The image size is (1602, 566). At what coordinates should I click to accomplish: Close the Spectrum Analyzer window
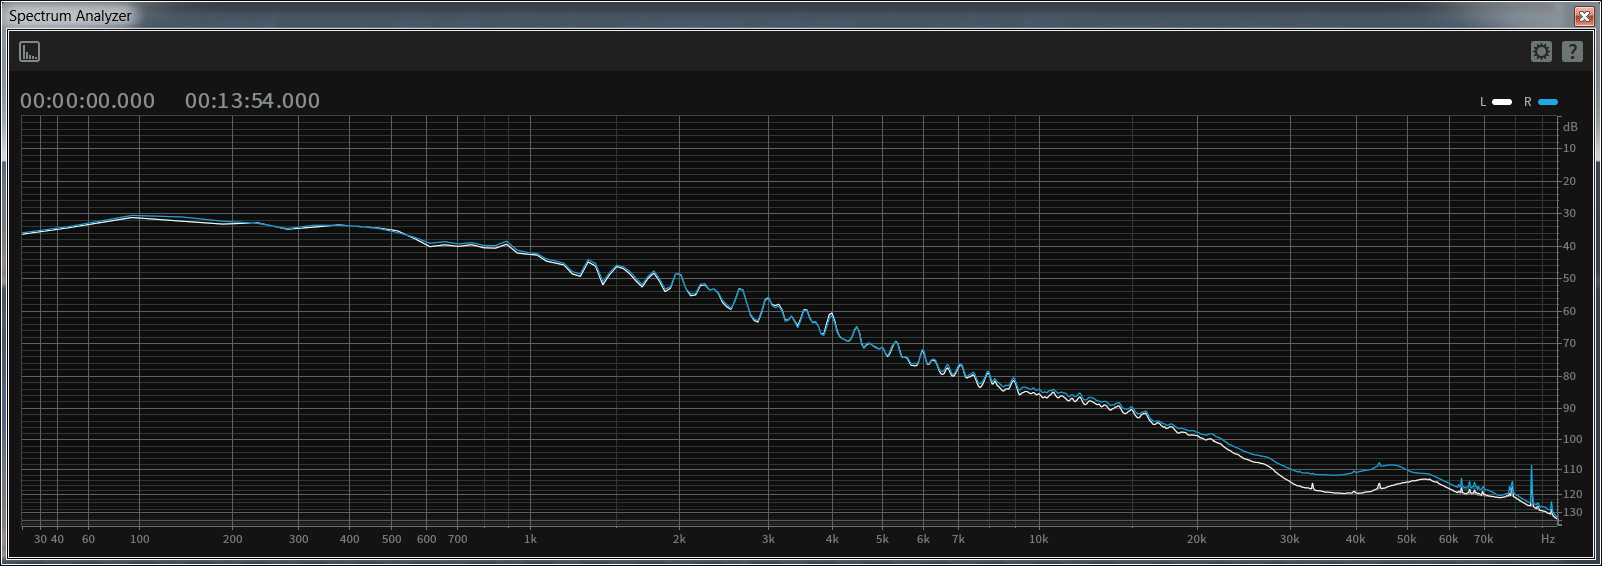click(x=1584, y=16)
